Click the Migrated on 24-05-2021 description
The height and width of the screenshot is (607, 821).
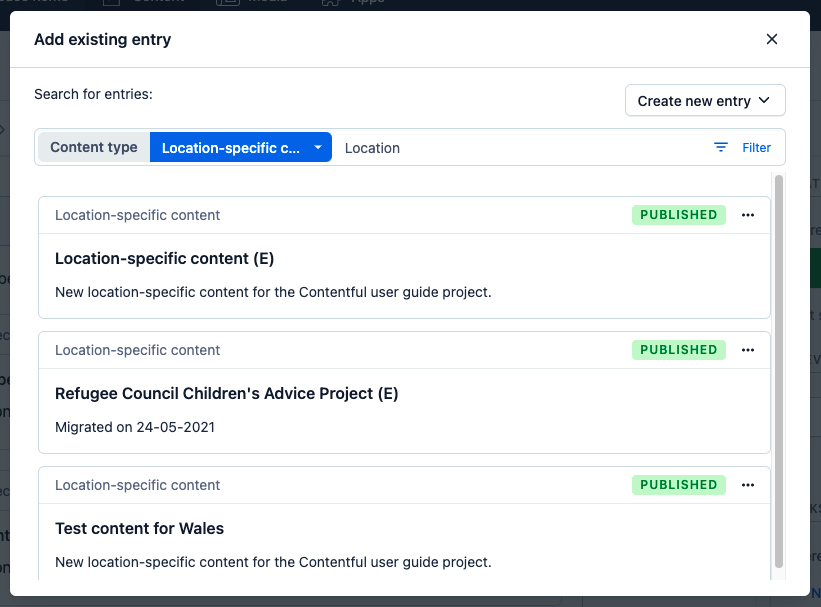tap(135, 427)
